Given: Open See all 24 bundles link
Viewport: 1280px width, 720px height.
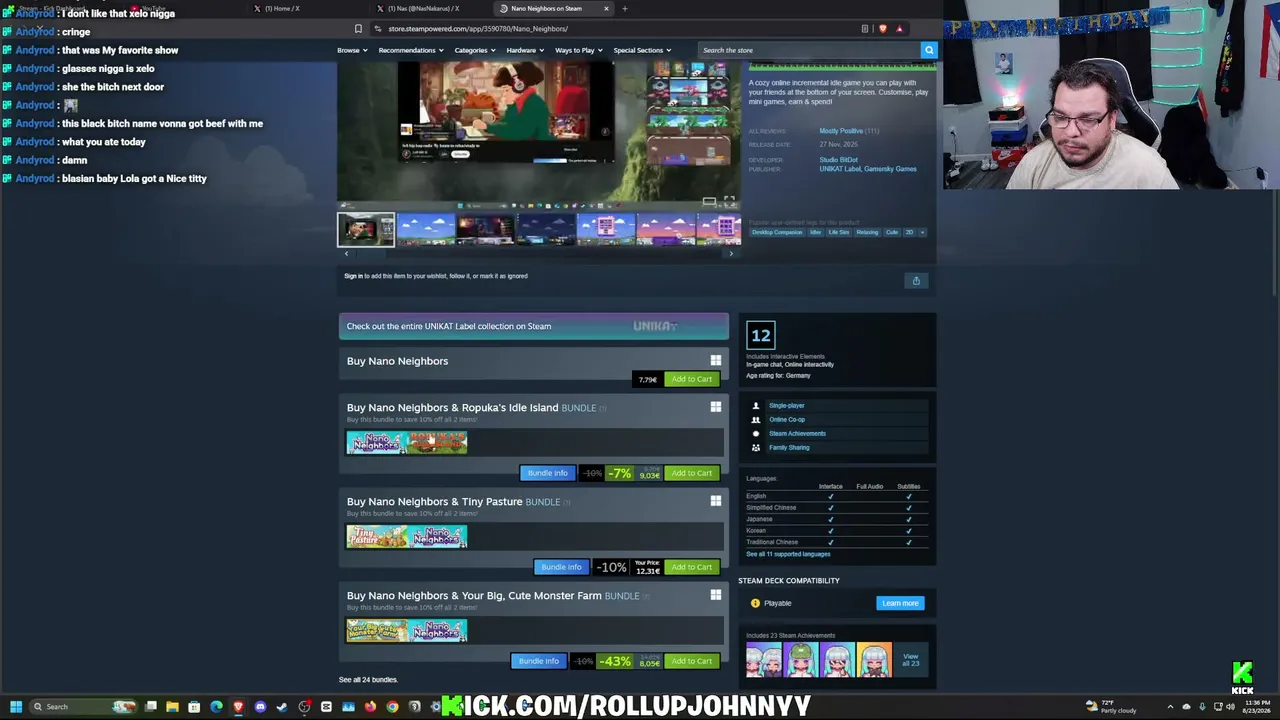Looking at the screenshot, I should [368, 680].
